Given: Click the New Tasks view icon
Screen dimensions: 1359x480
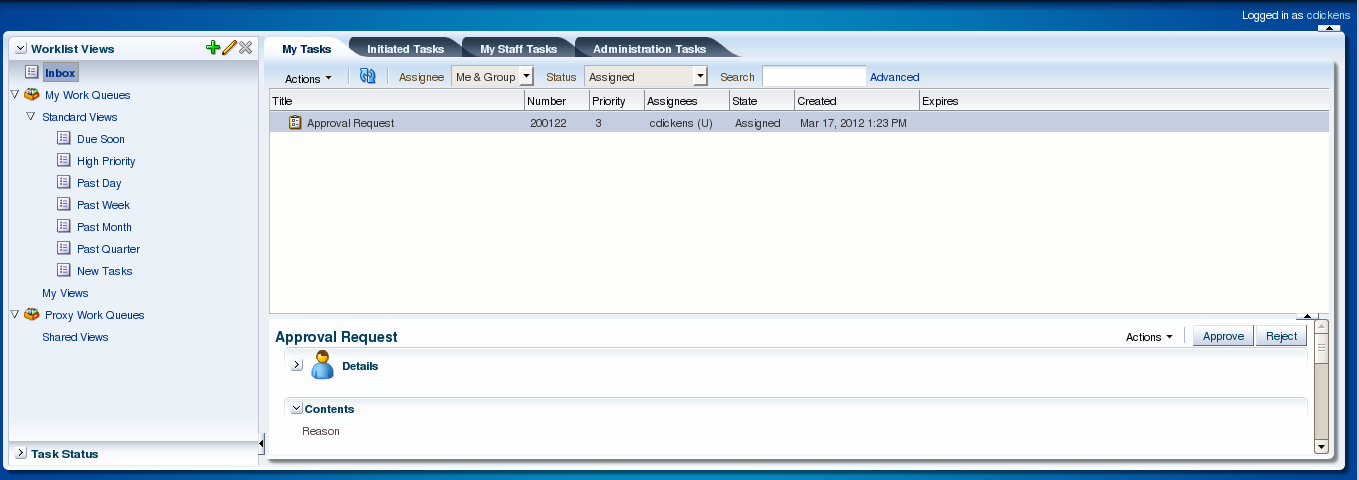Looking at the screenshot, I should point(64,271).
